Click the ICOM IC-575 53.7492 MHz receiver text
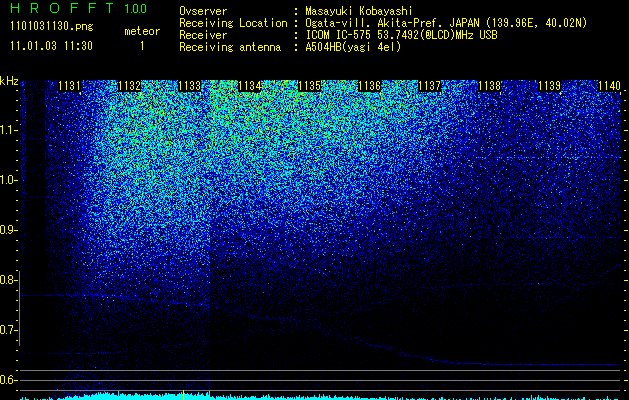The width and height of the screenshot is (629, 400). click(x=402, y=35)
